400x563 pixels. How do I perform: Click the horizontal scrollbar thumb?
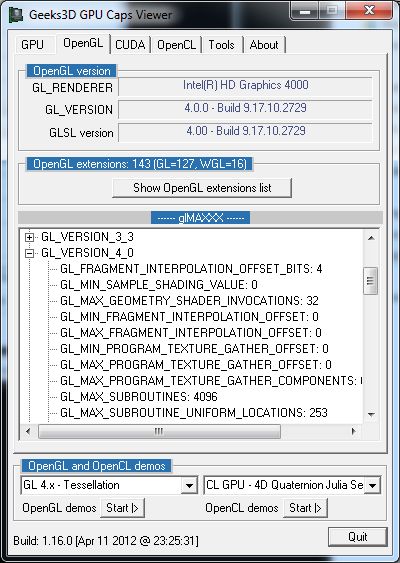[159, 431]
